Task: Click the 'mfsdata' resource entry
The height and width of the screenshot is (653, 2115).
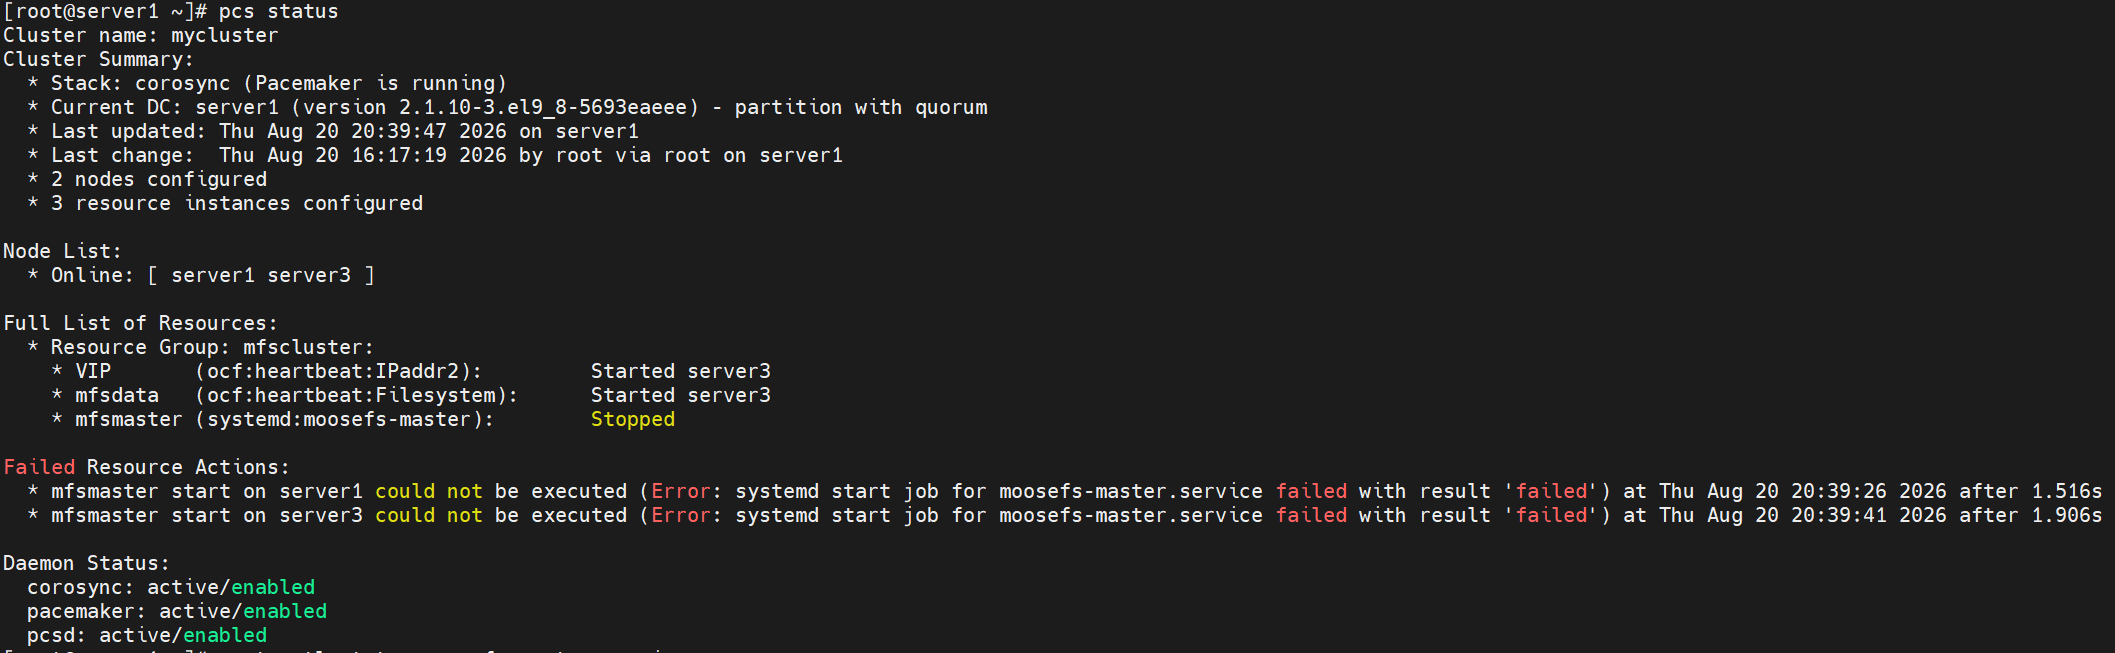Action: [x=117, y=396]
